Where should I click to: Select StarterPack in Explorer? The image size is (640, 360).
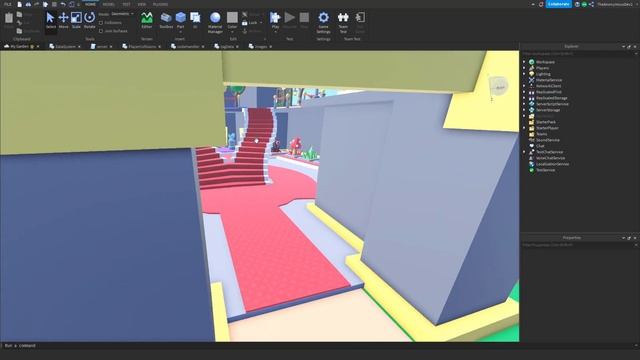tap(545, 122)
